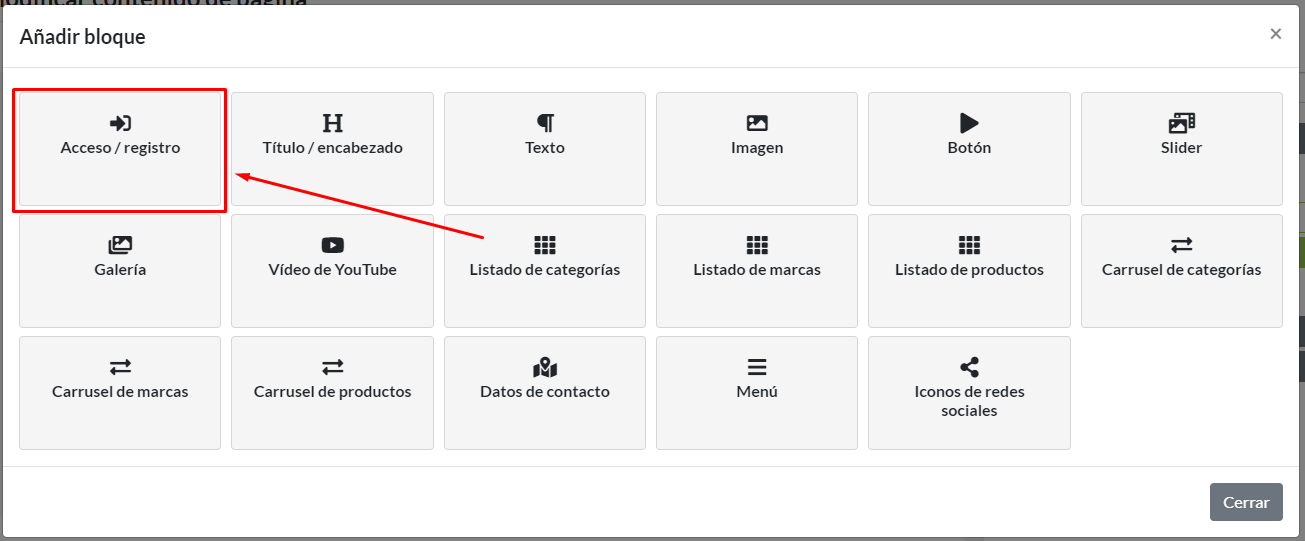
Task: Click the Acceso / registro login icon
Action: point(120,123)
